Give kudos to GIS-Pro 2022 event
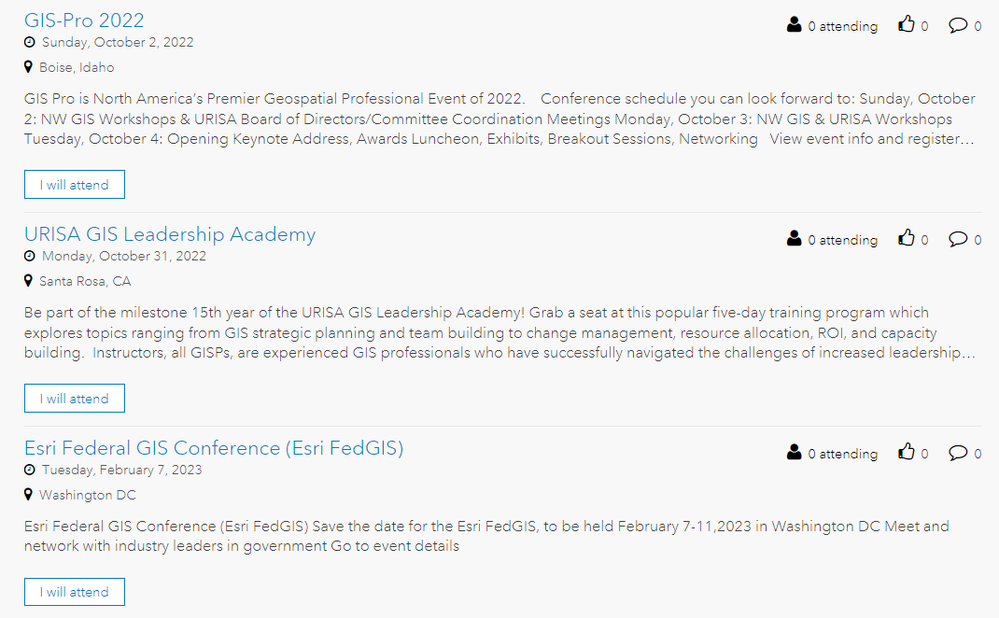The width and height of the screenshot is (999, 618). [906, 25]
